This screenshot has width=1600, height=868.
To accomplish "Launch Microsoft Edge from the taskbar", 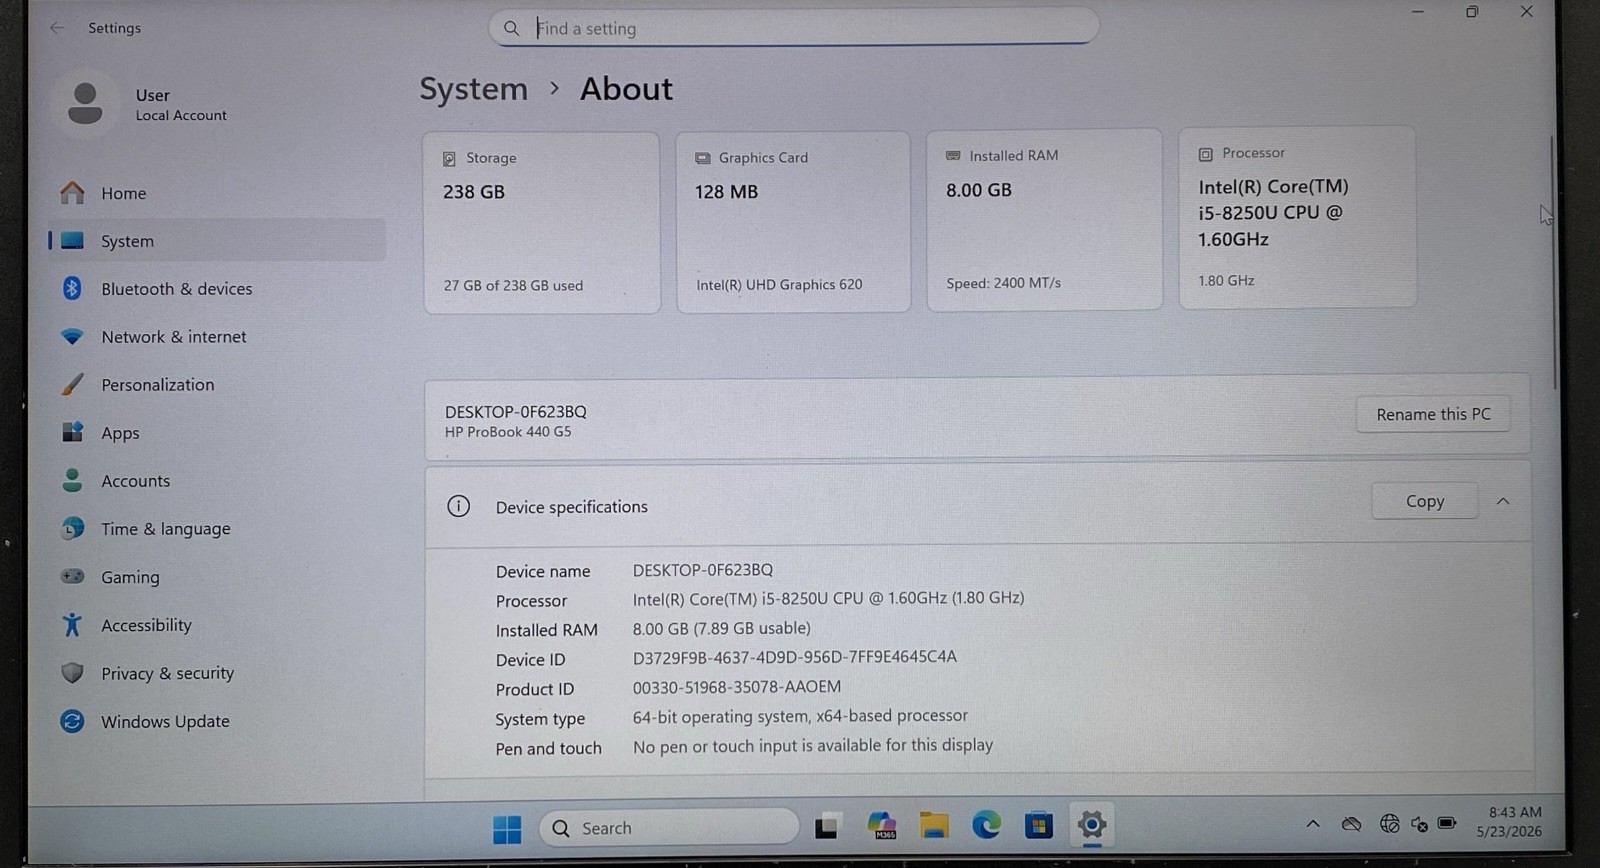I will point(986,825).
